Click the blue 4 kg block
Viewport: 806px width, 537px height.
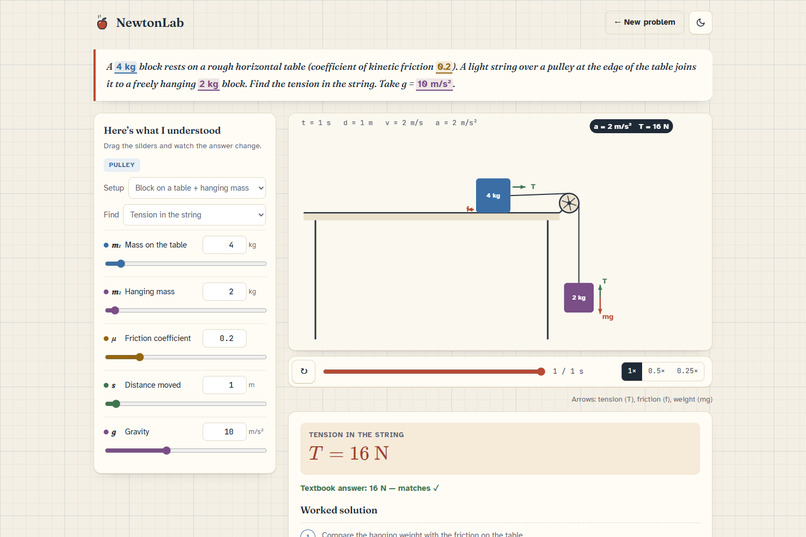click(x=493, y=195)
